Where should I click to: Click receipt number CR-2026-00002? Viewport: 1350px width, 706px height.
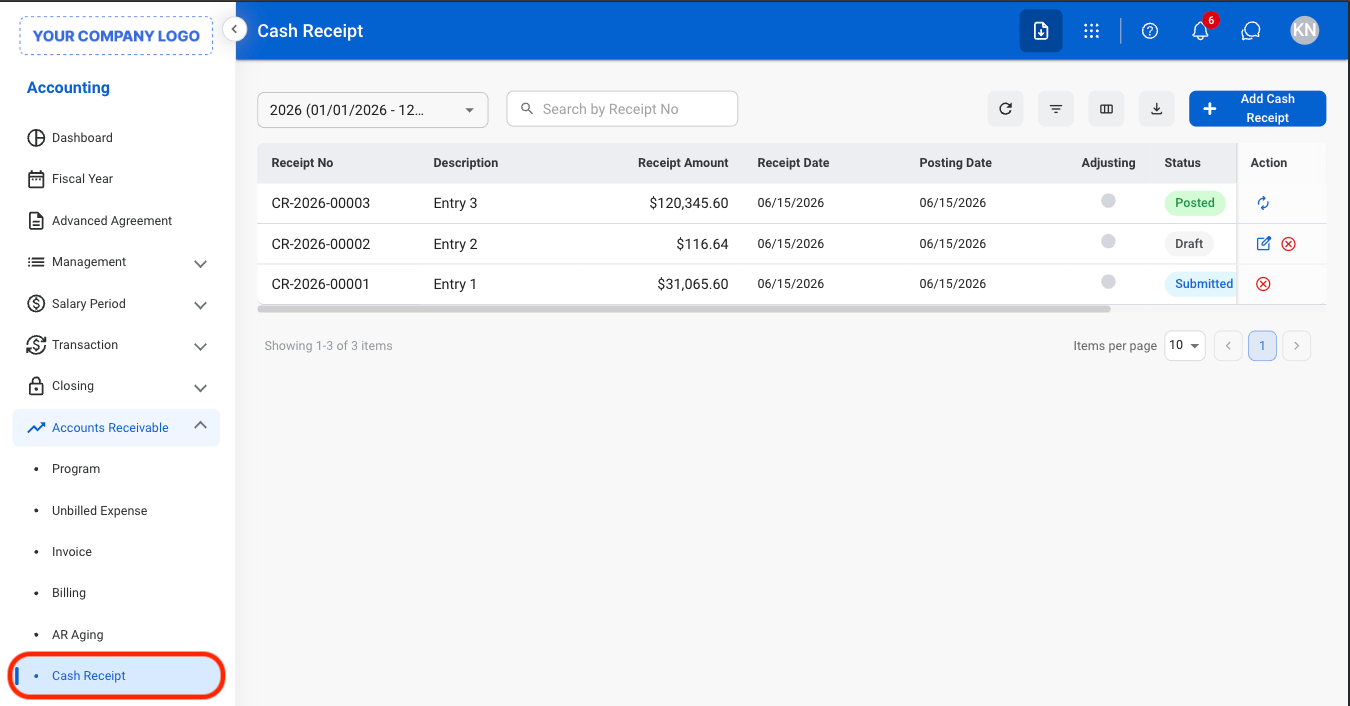321,244
